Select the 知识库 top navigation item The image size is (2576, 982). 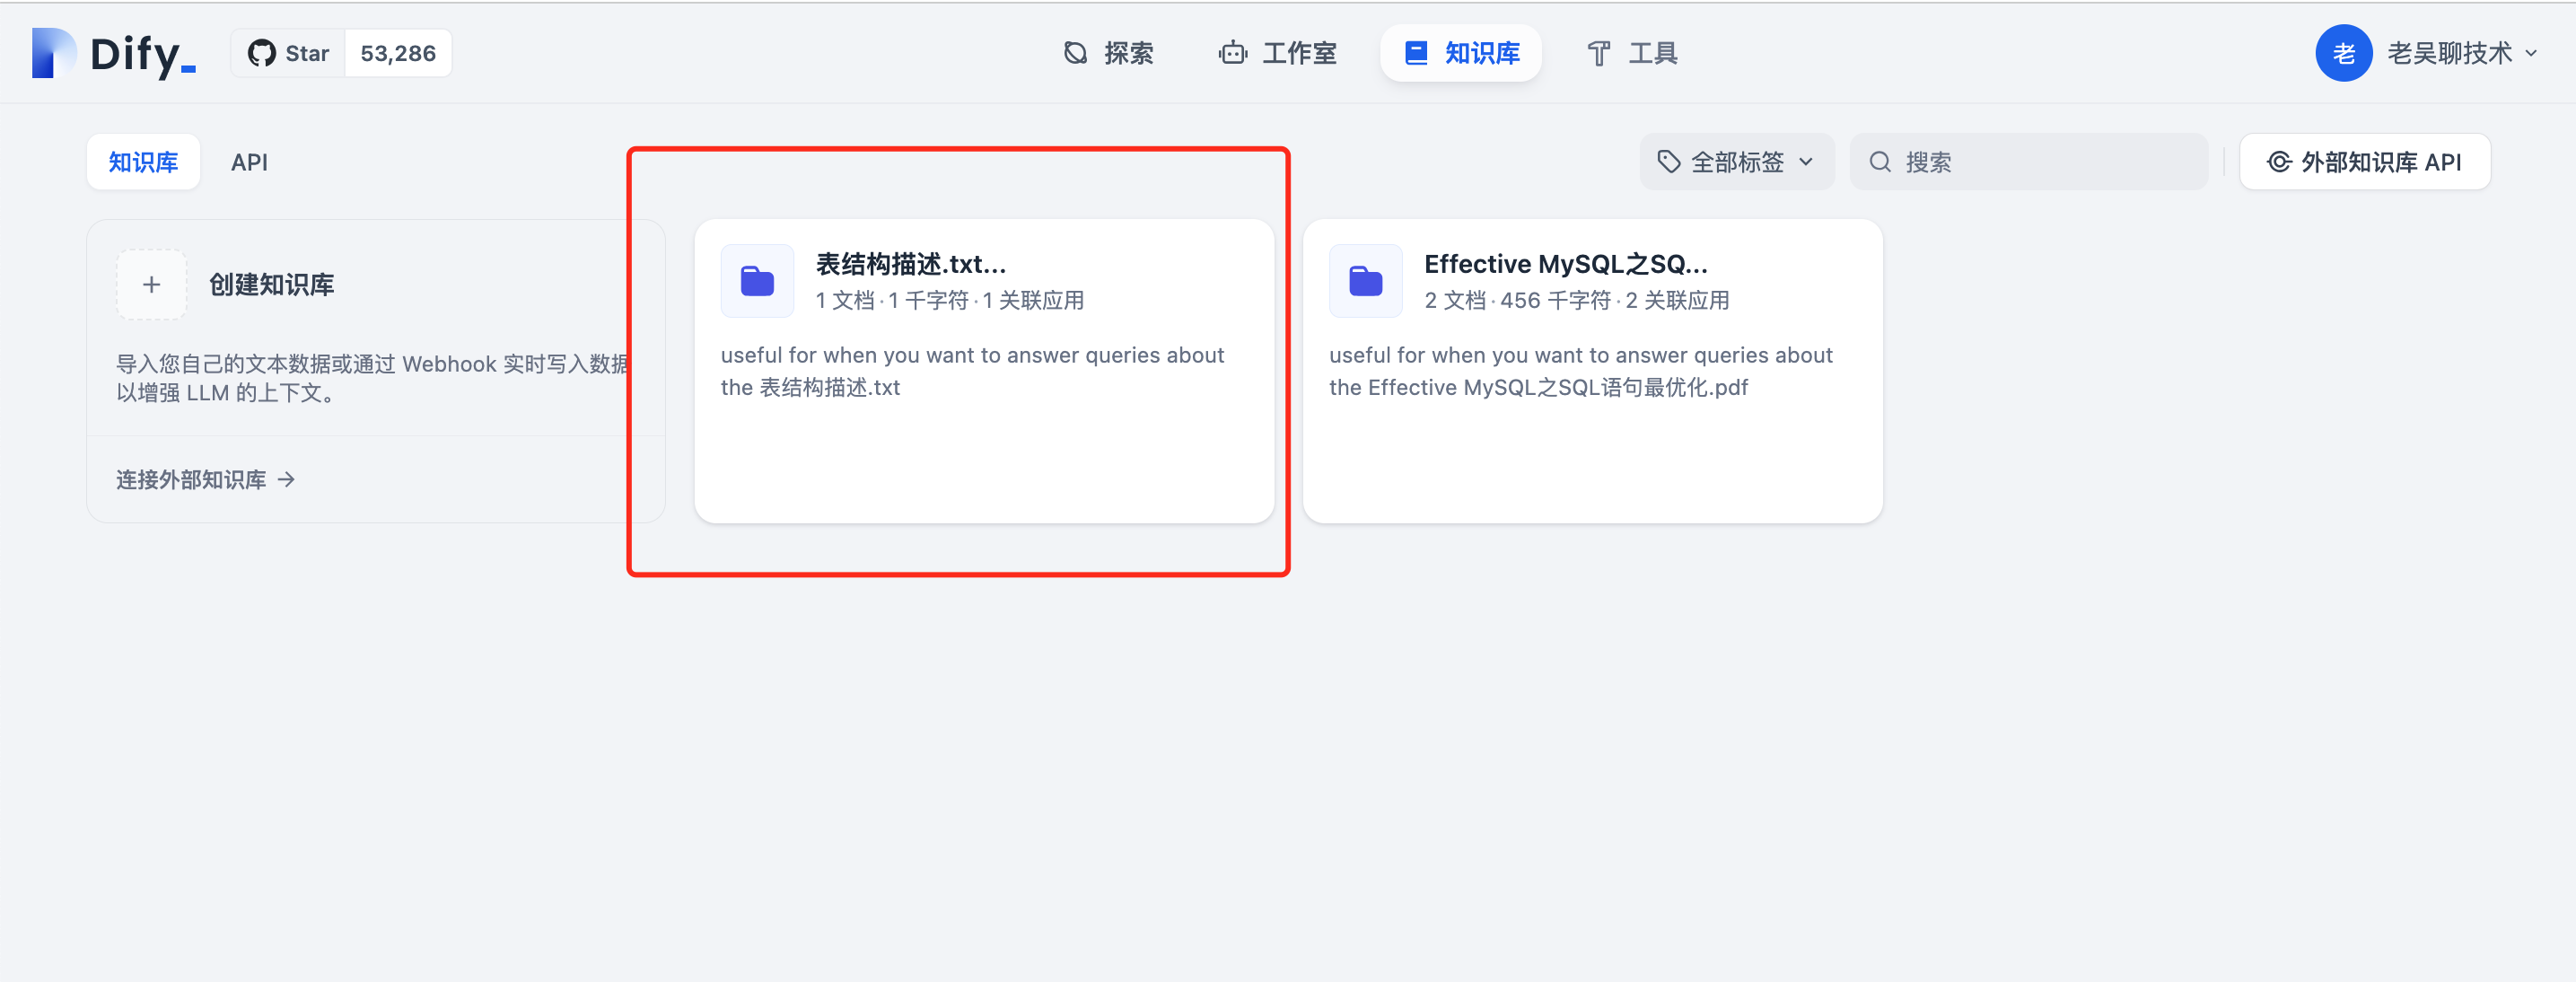pyautogui.click(x=1461, y=53)
